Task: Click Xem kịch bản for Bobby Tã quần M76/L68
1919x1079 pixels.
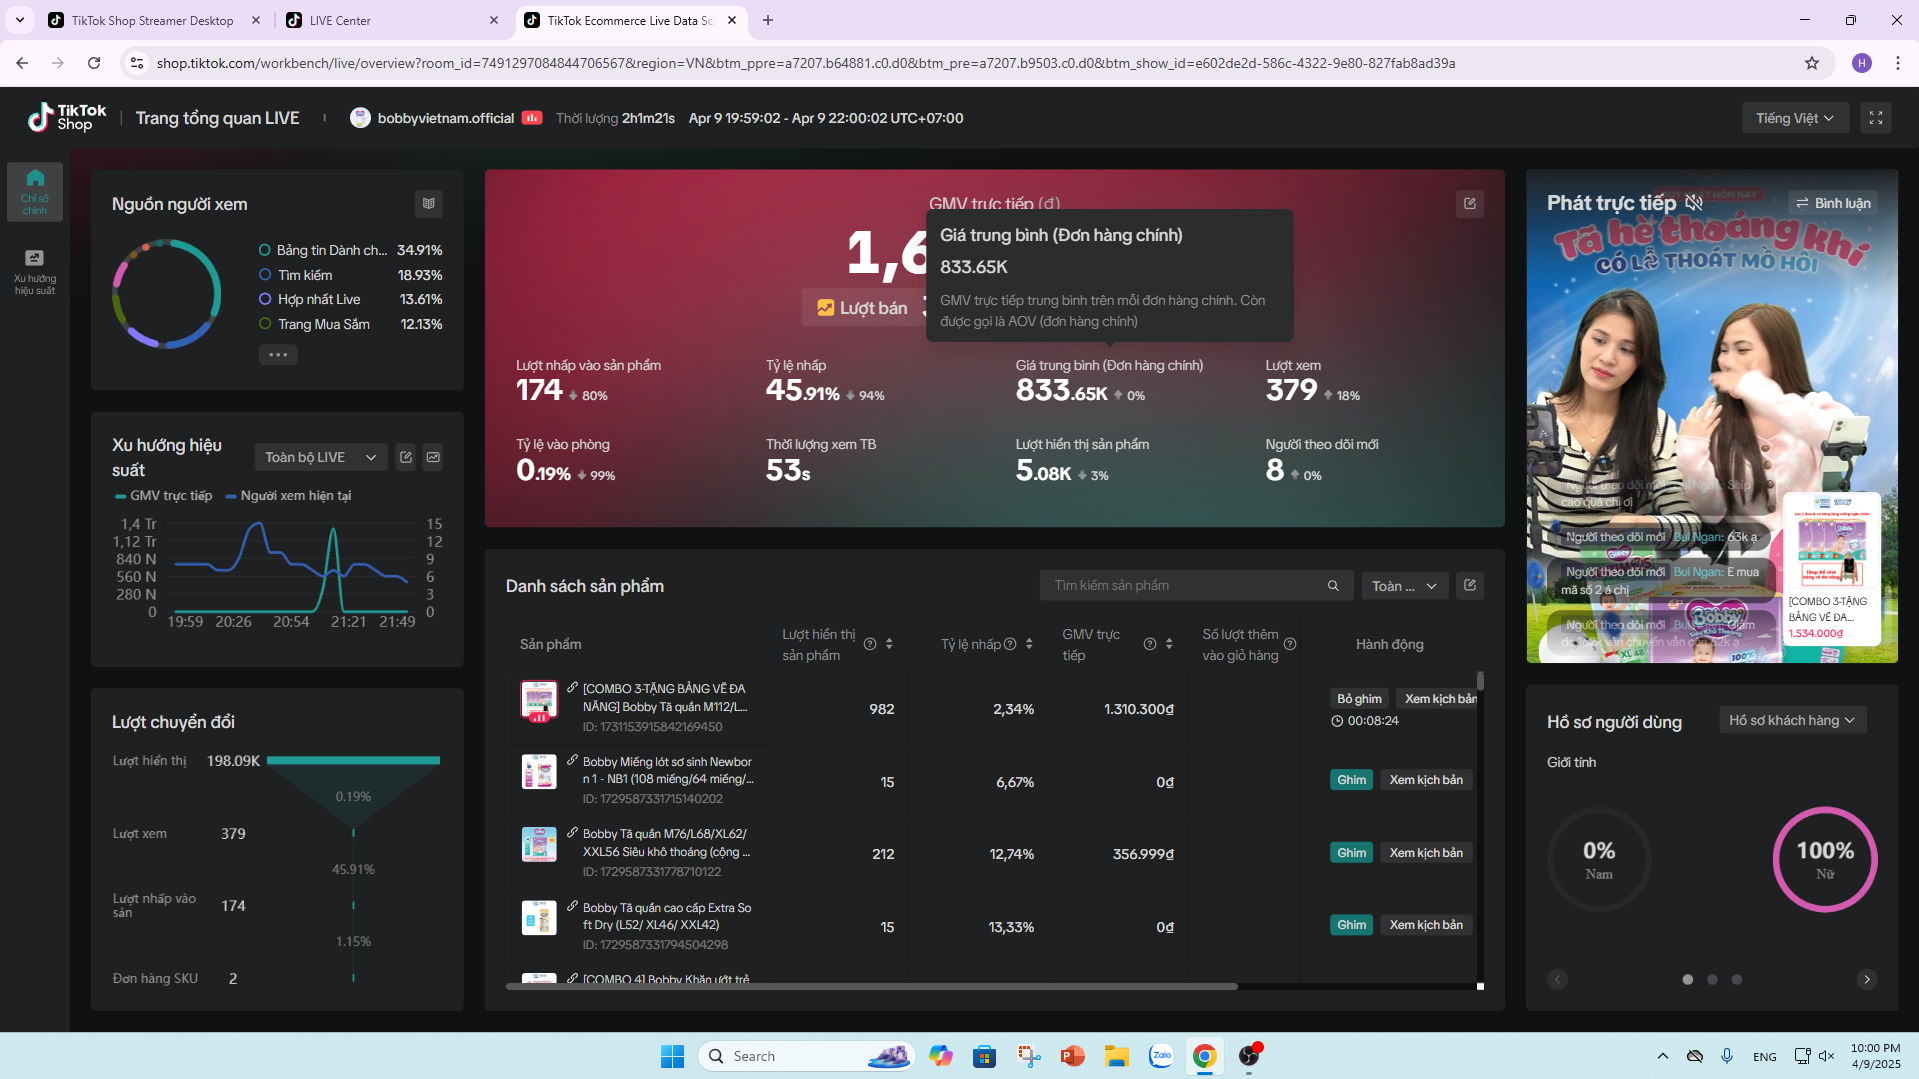Action: pos(1426,853)
